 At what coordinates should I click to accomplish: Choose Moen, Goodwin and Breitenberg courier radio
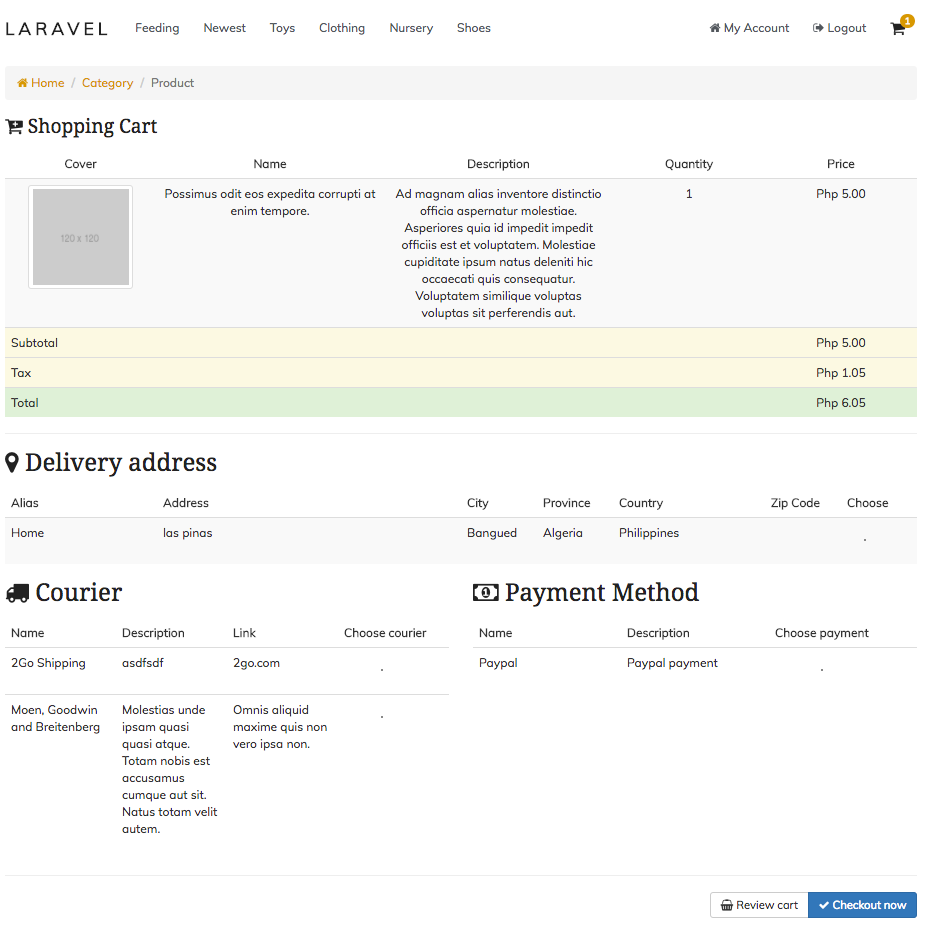382,717
